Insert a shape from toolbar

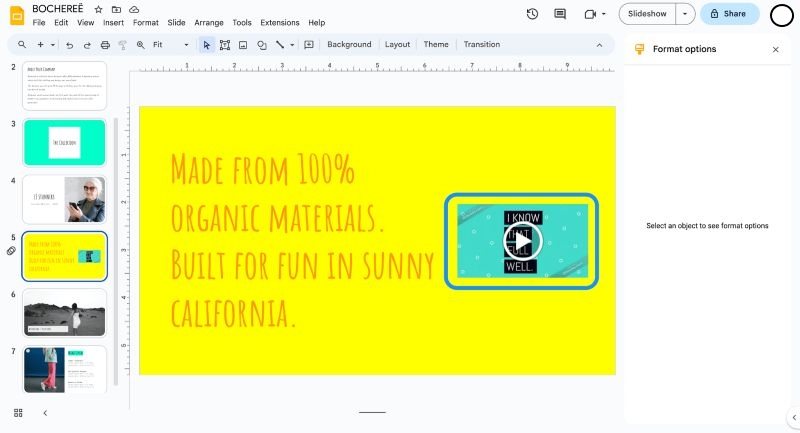[x=262, y=45]
